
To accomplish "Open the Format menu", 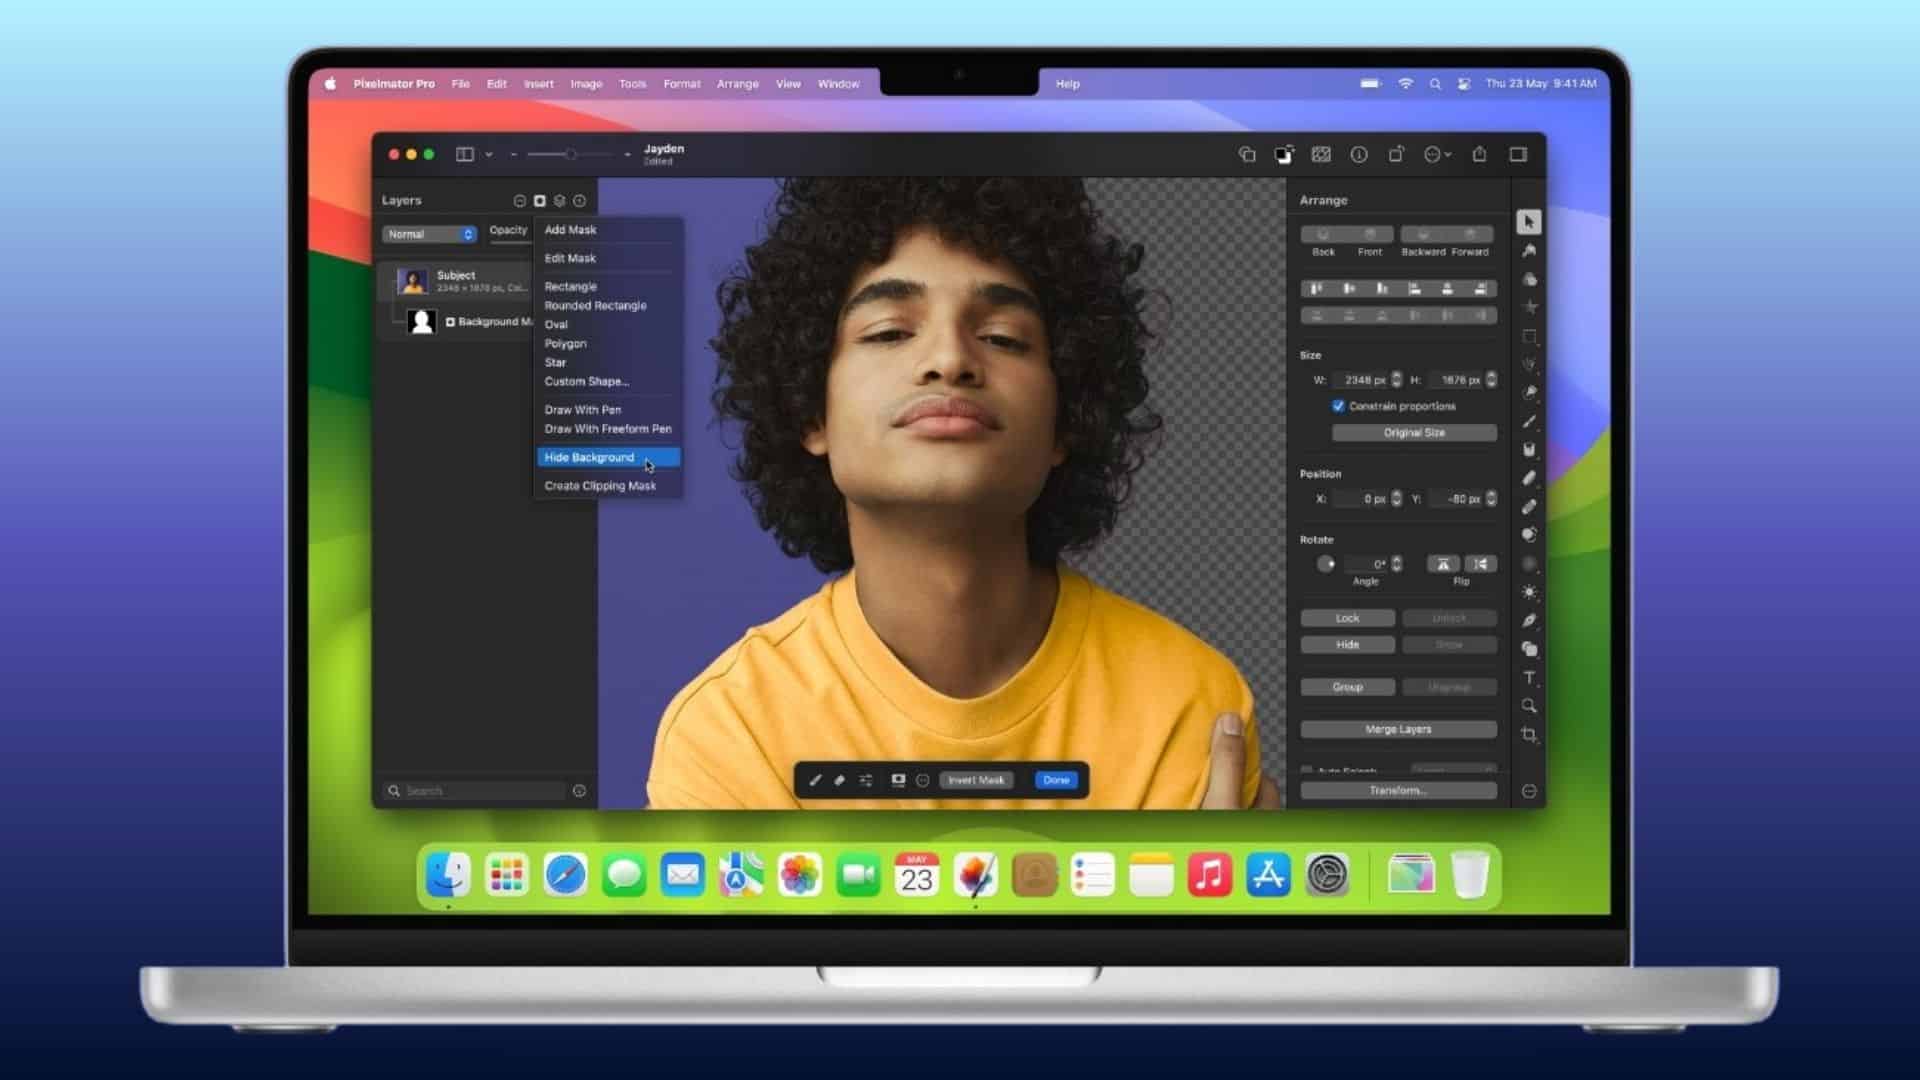I will (682, 84).
